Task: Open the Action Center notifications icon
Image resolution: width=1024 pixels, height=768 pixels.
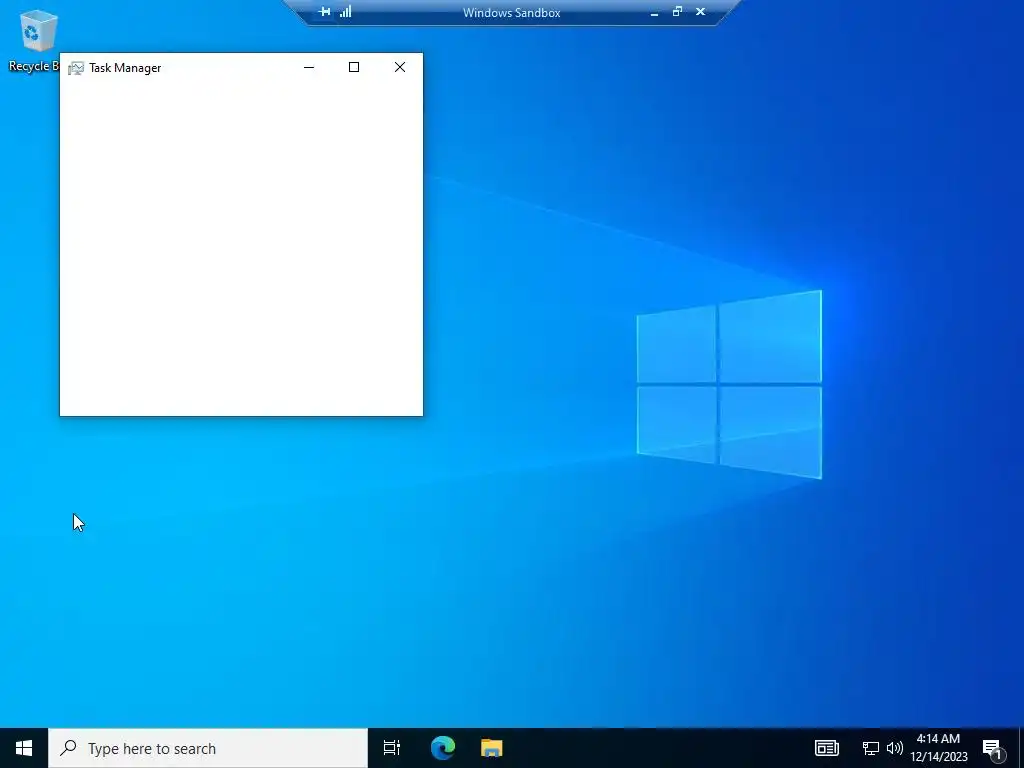Action: click(x=993, y=749)
